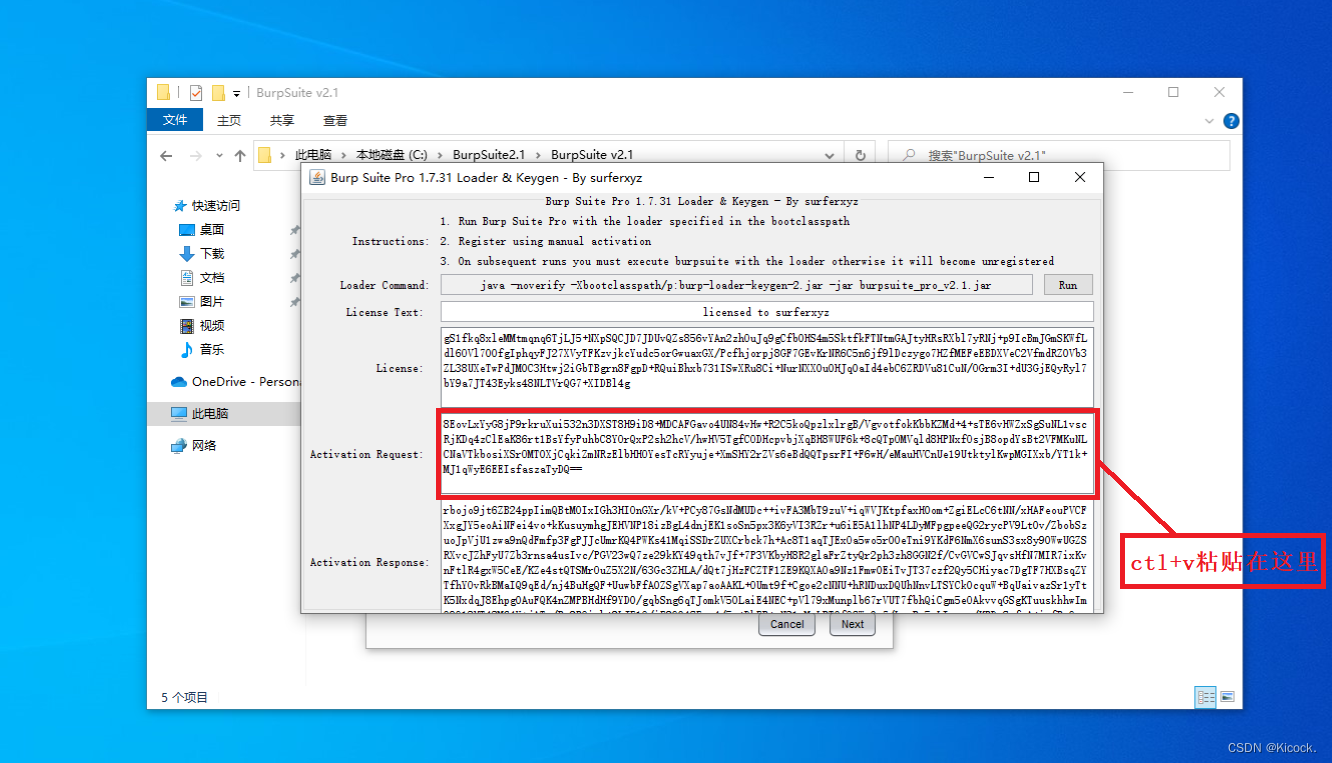Open the 文件 menu tab in Explorer
Viewport: 1332px width, 763px height.
point(175,120)
